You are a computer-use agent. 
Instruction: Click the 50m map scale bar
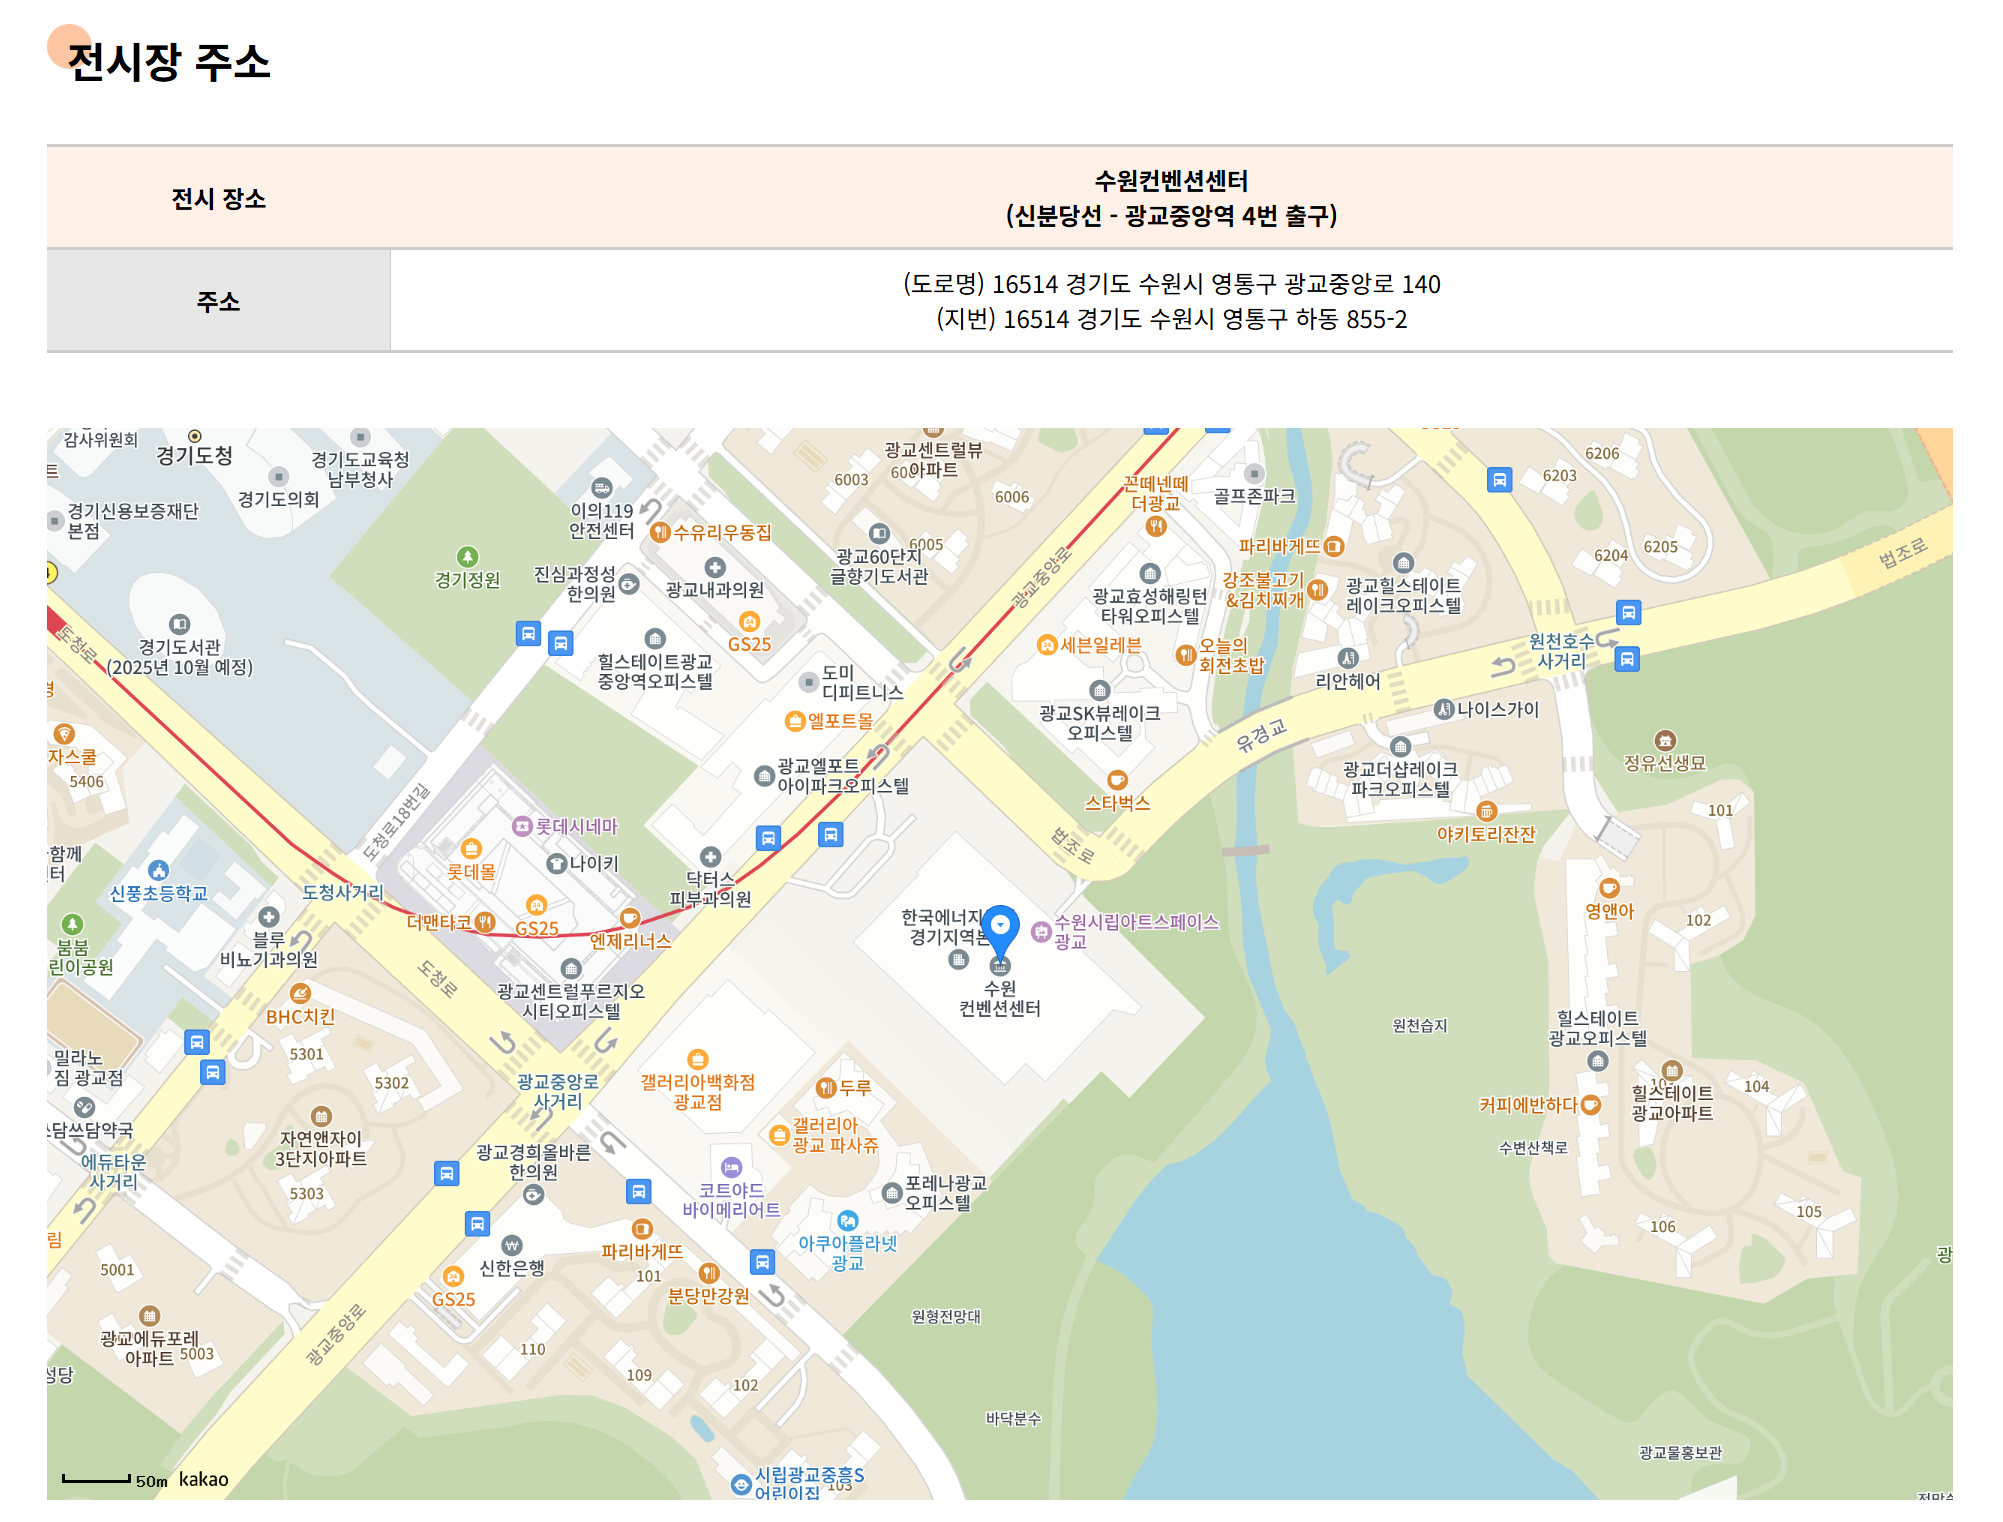97,1479
